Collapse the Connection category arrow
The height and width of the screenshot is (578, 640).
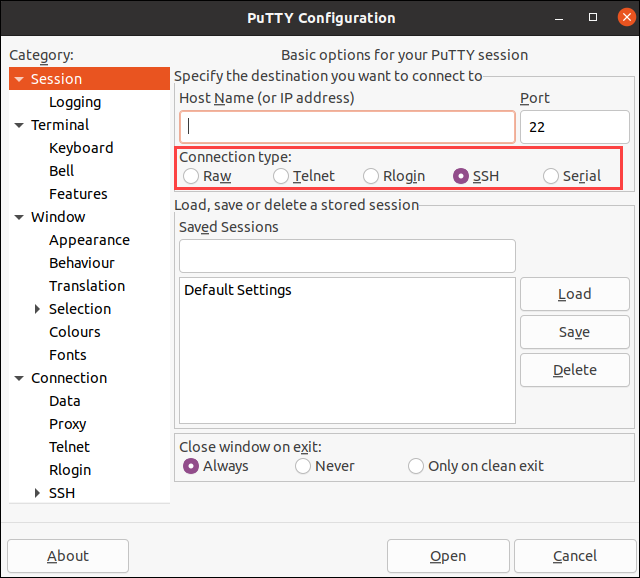pyautogui.click(x=19, y=378)
